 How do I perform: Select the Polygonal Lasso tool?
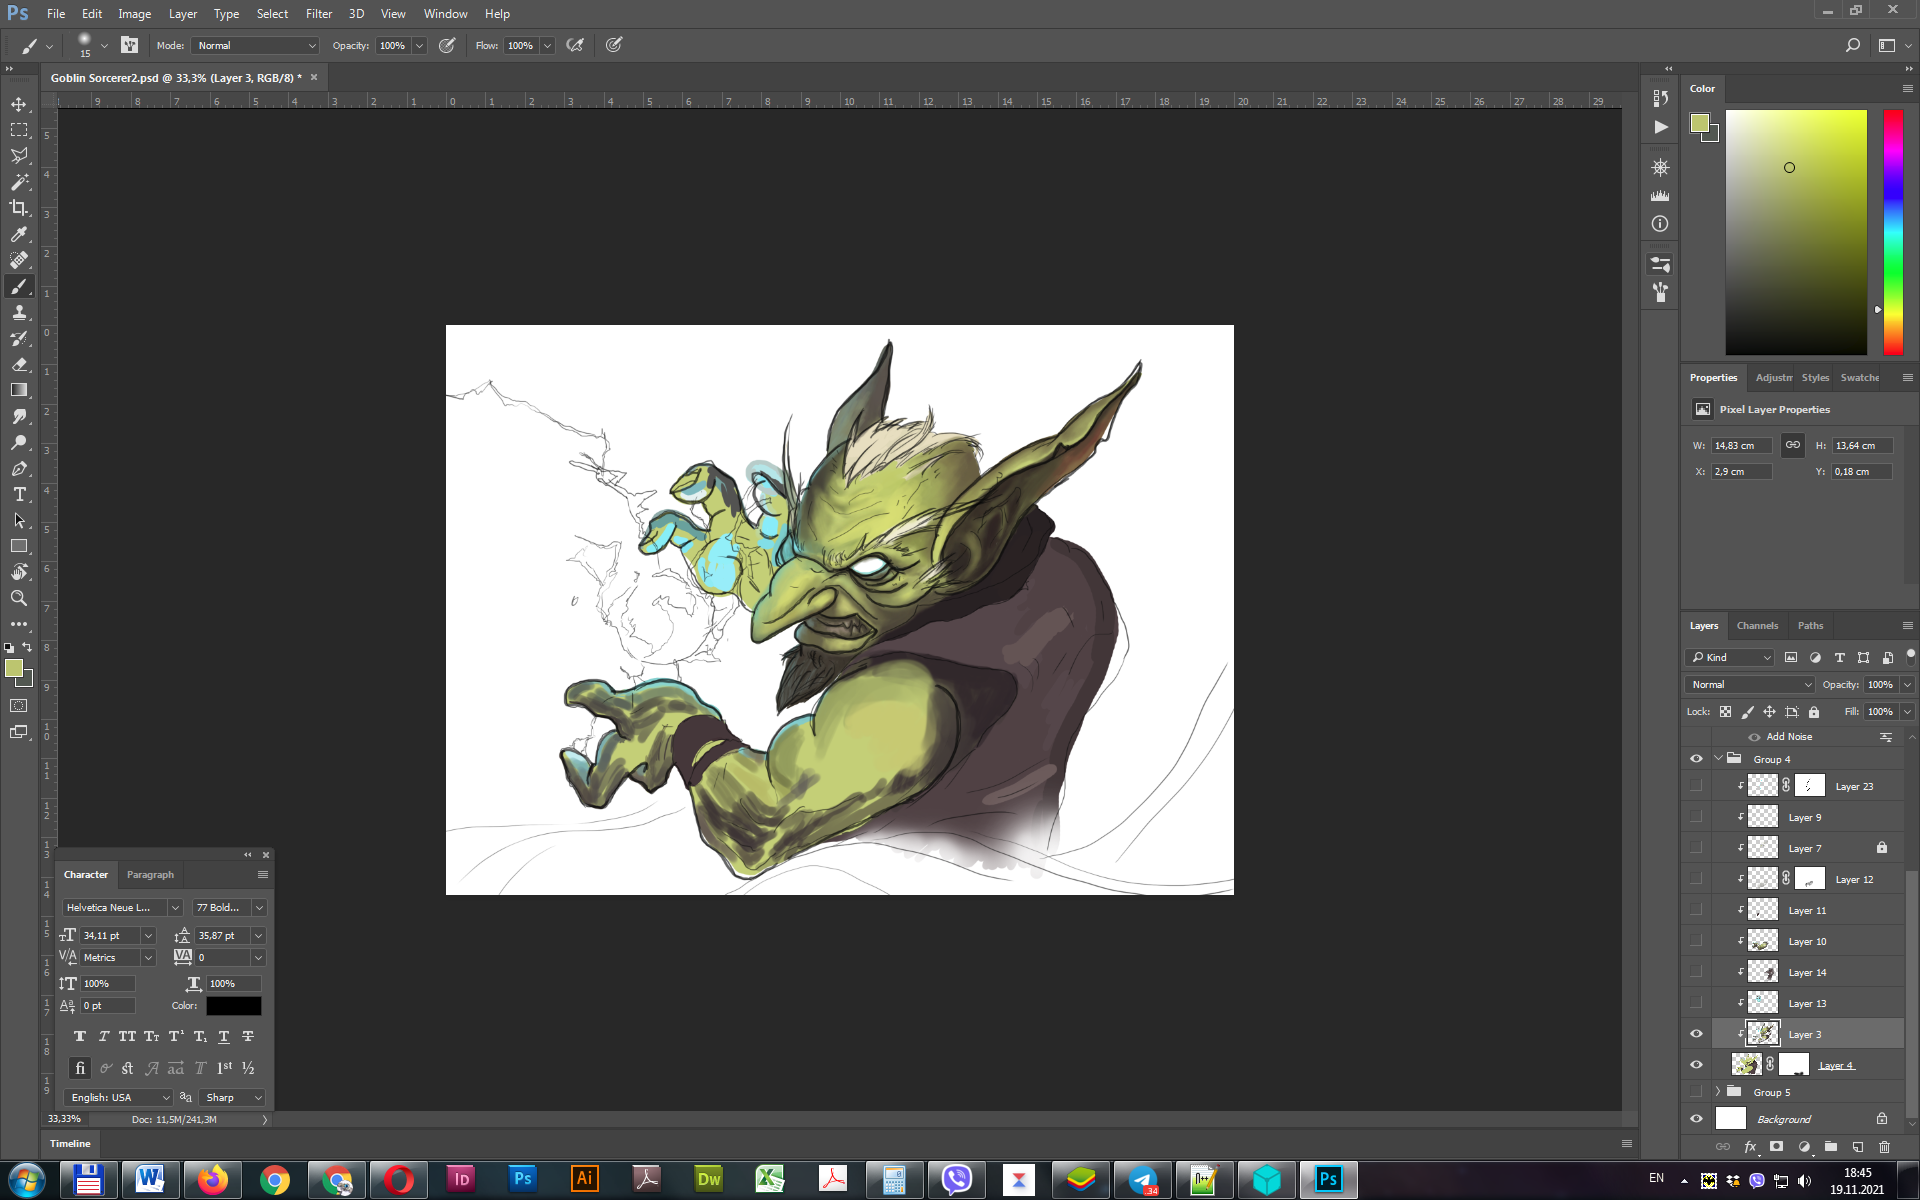tap(19, 156)
